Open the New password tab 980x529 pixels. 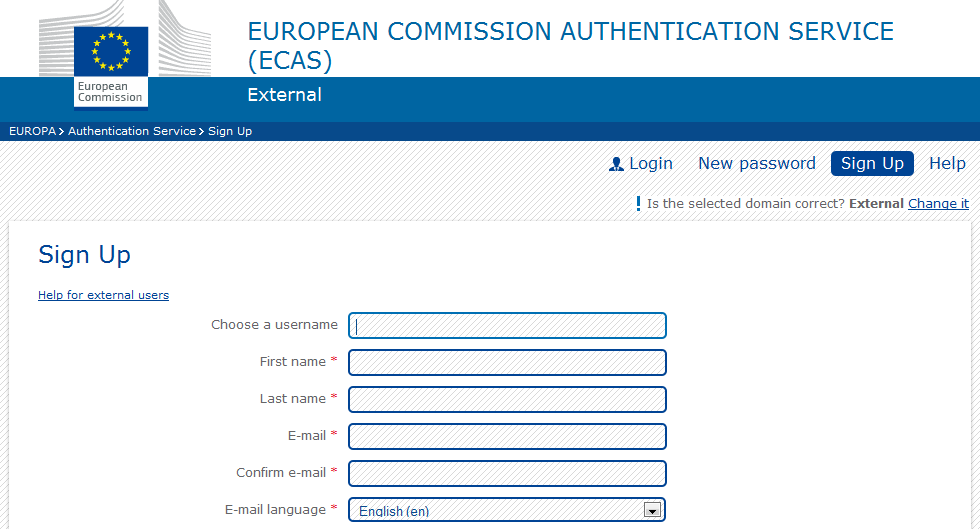point(757,164)
